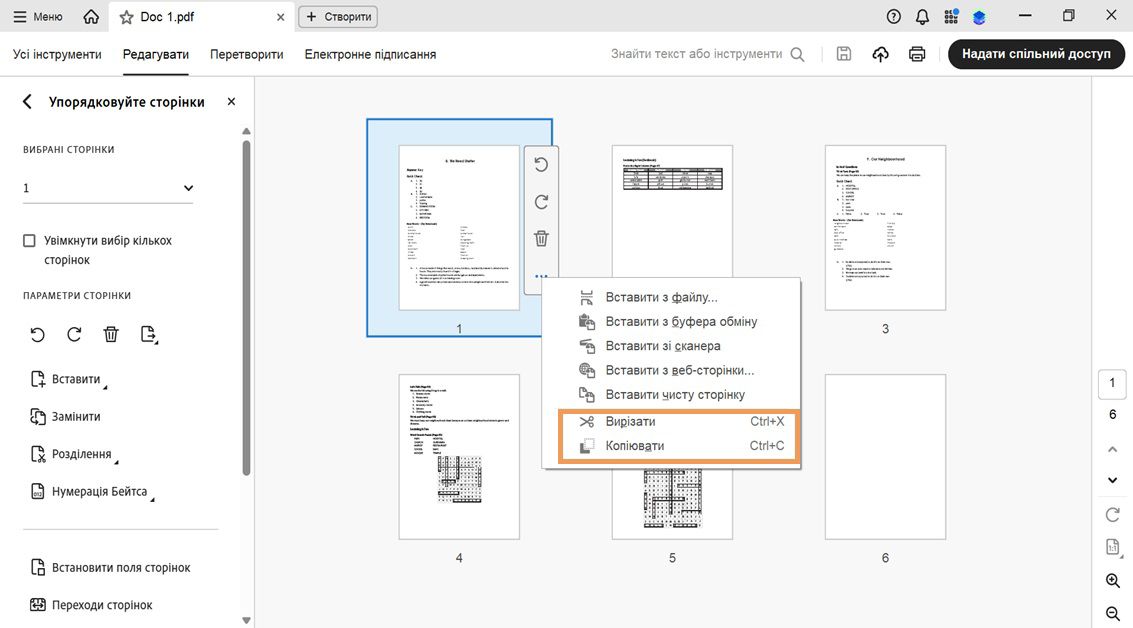1133x628 pixels.
Task: Select page 3 thumbnail
Action: (885, 228)
